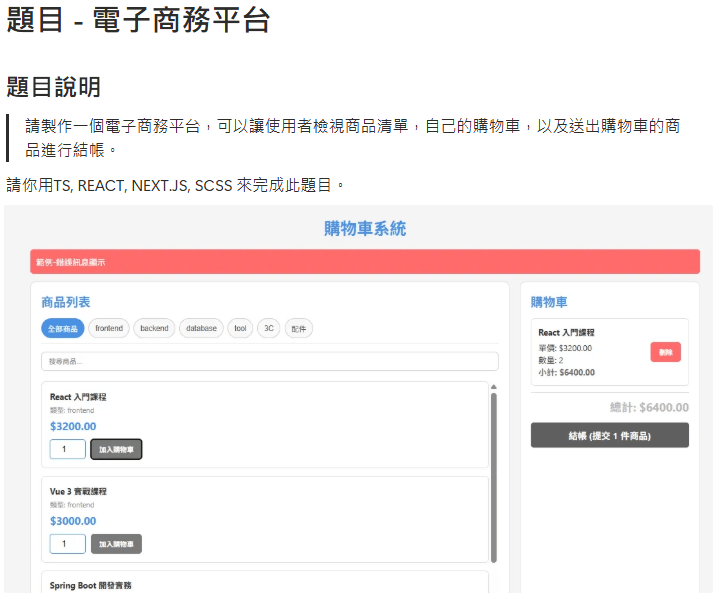The image size is (720, 599).
Task: Click the red error message banner
Action: (x=365, y=262)
